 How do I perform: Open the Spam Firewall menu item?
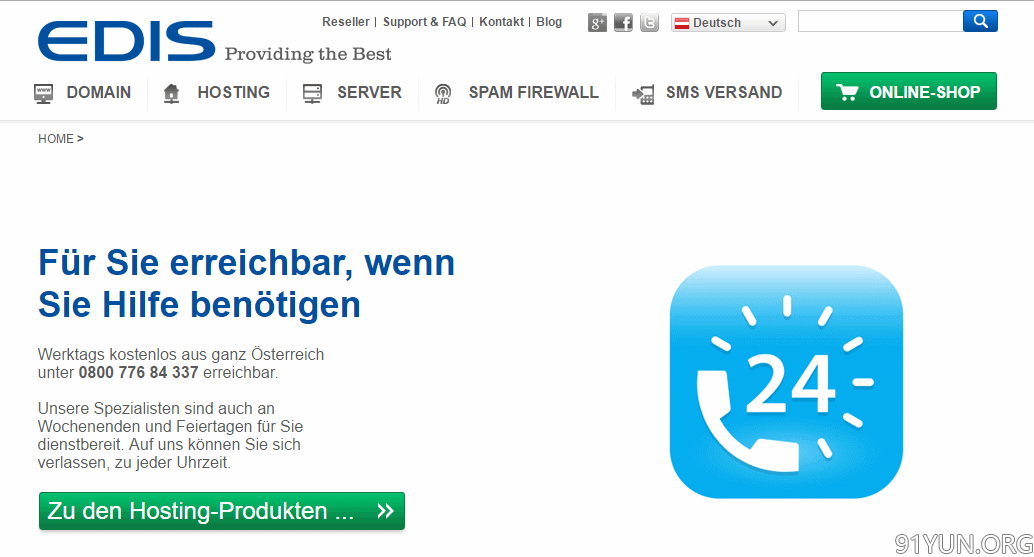533,92
